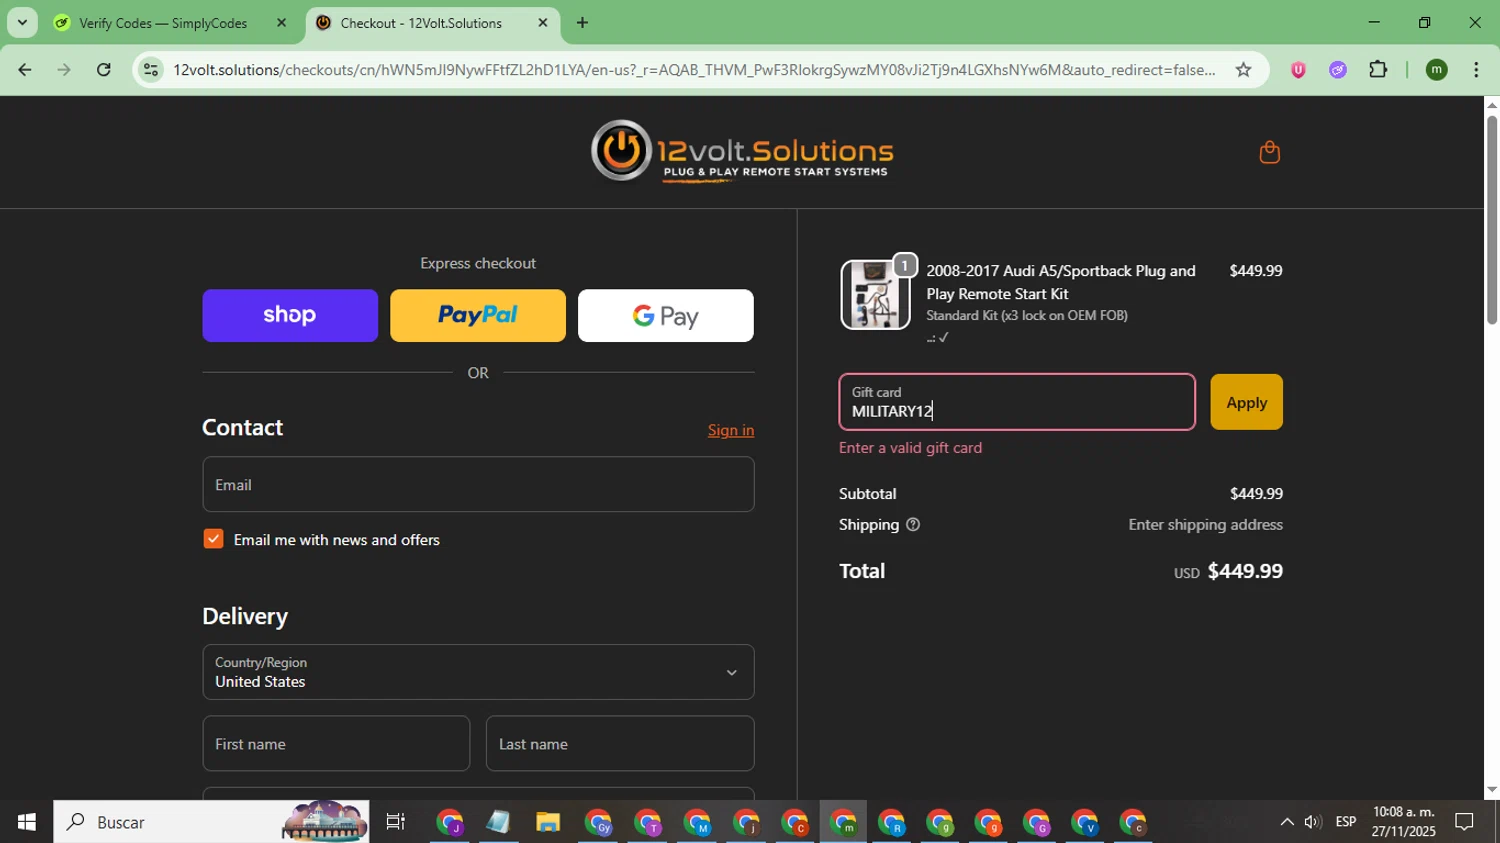The width and height of the screenshot is (1500, 843).
Task: Apply the gift card code
Action: [x=1246, y=402]
